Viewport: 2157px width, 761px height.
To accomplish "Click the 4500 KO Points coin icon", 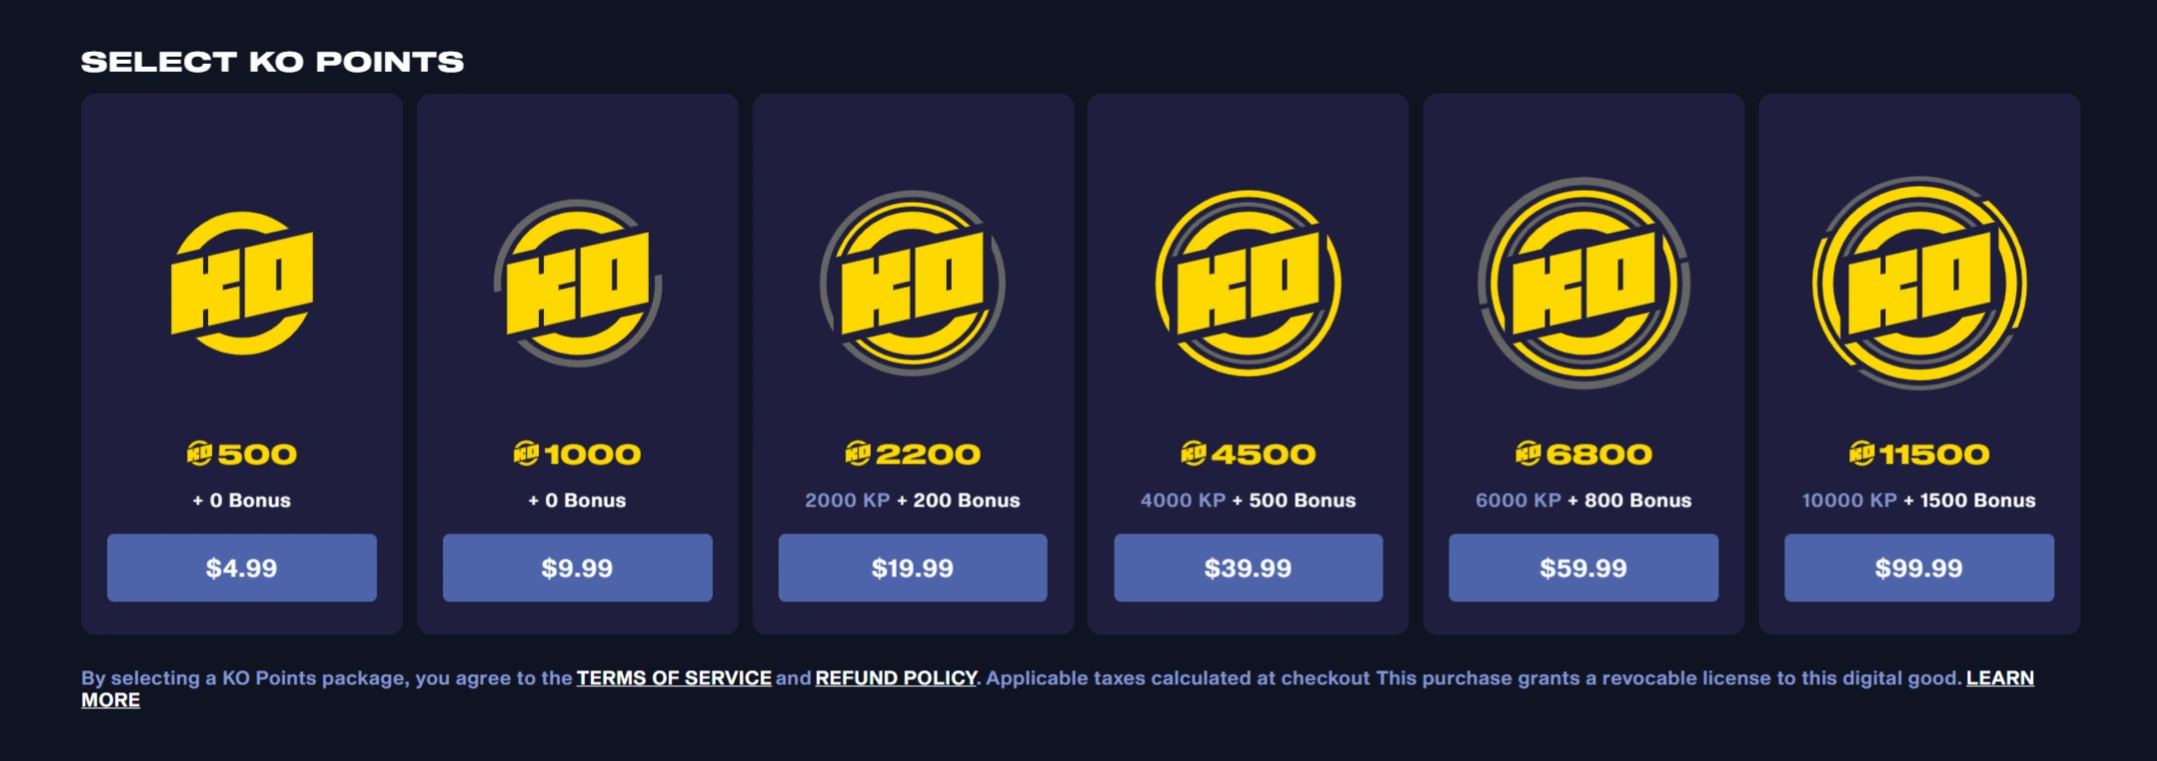I will click(1248, 283).
